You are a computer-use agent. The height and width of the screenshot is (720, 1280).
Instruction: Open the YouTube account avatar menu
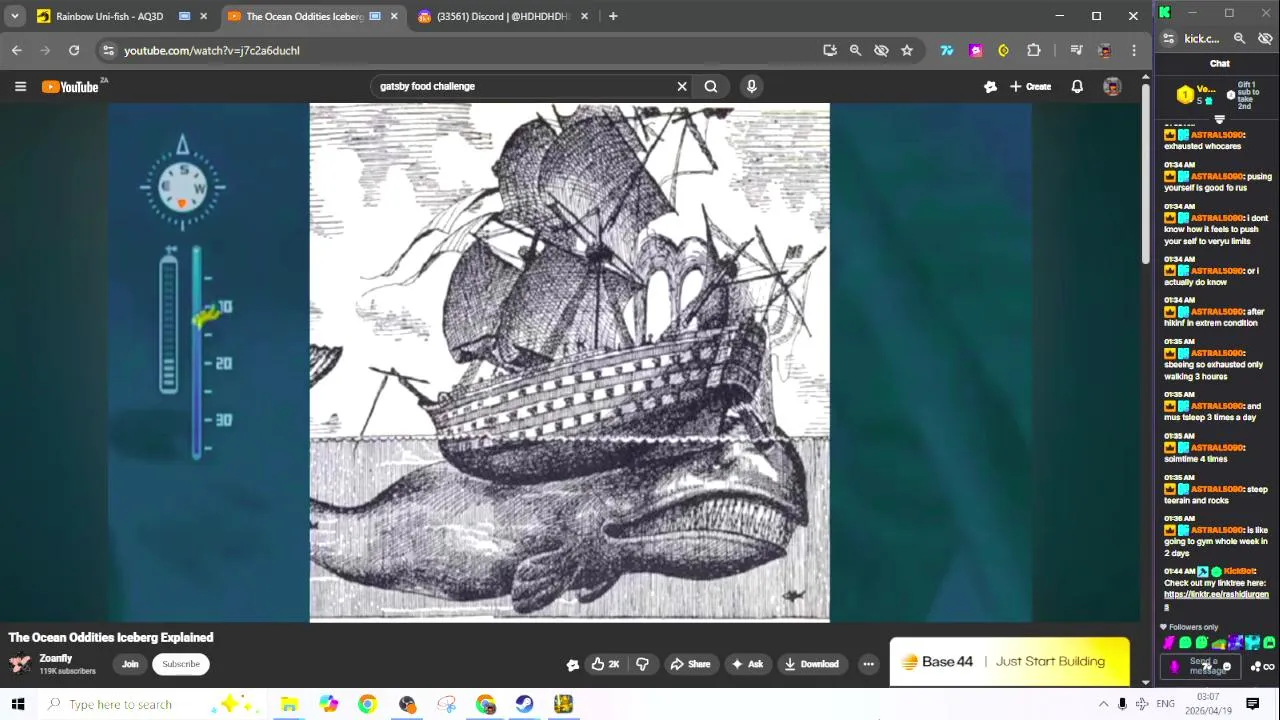tap(1112, 87)
